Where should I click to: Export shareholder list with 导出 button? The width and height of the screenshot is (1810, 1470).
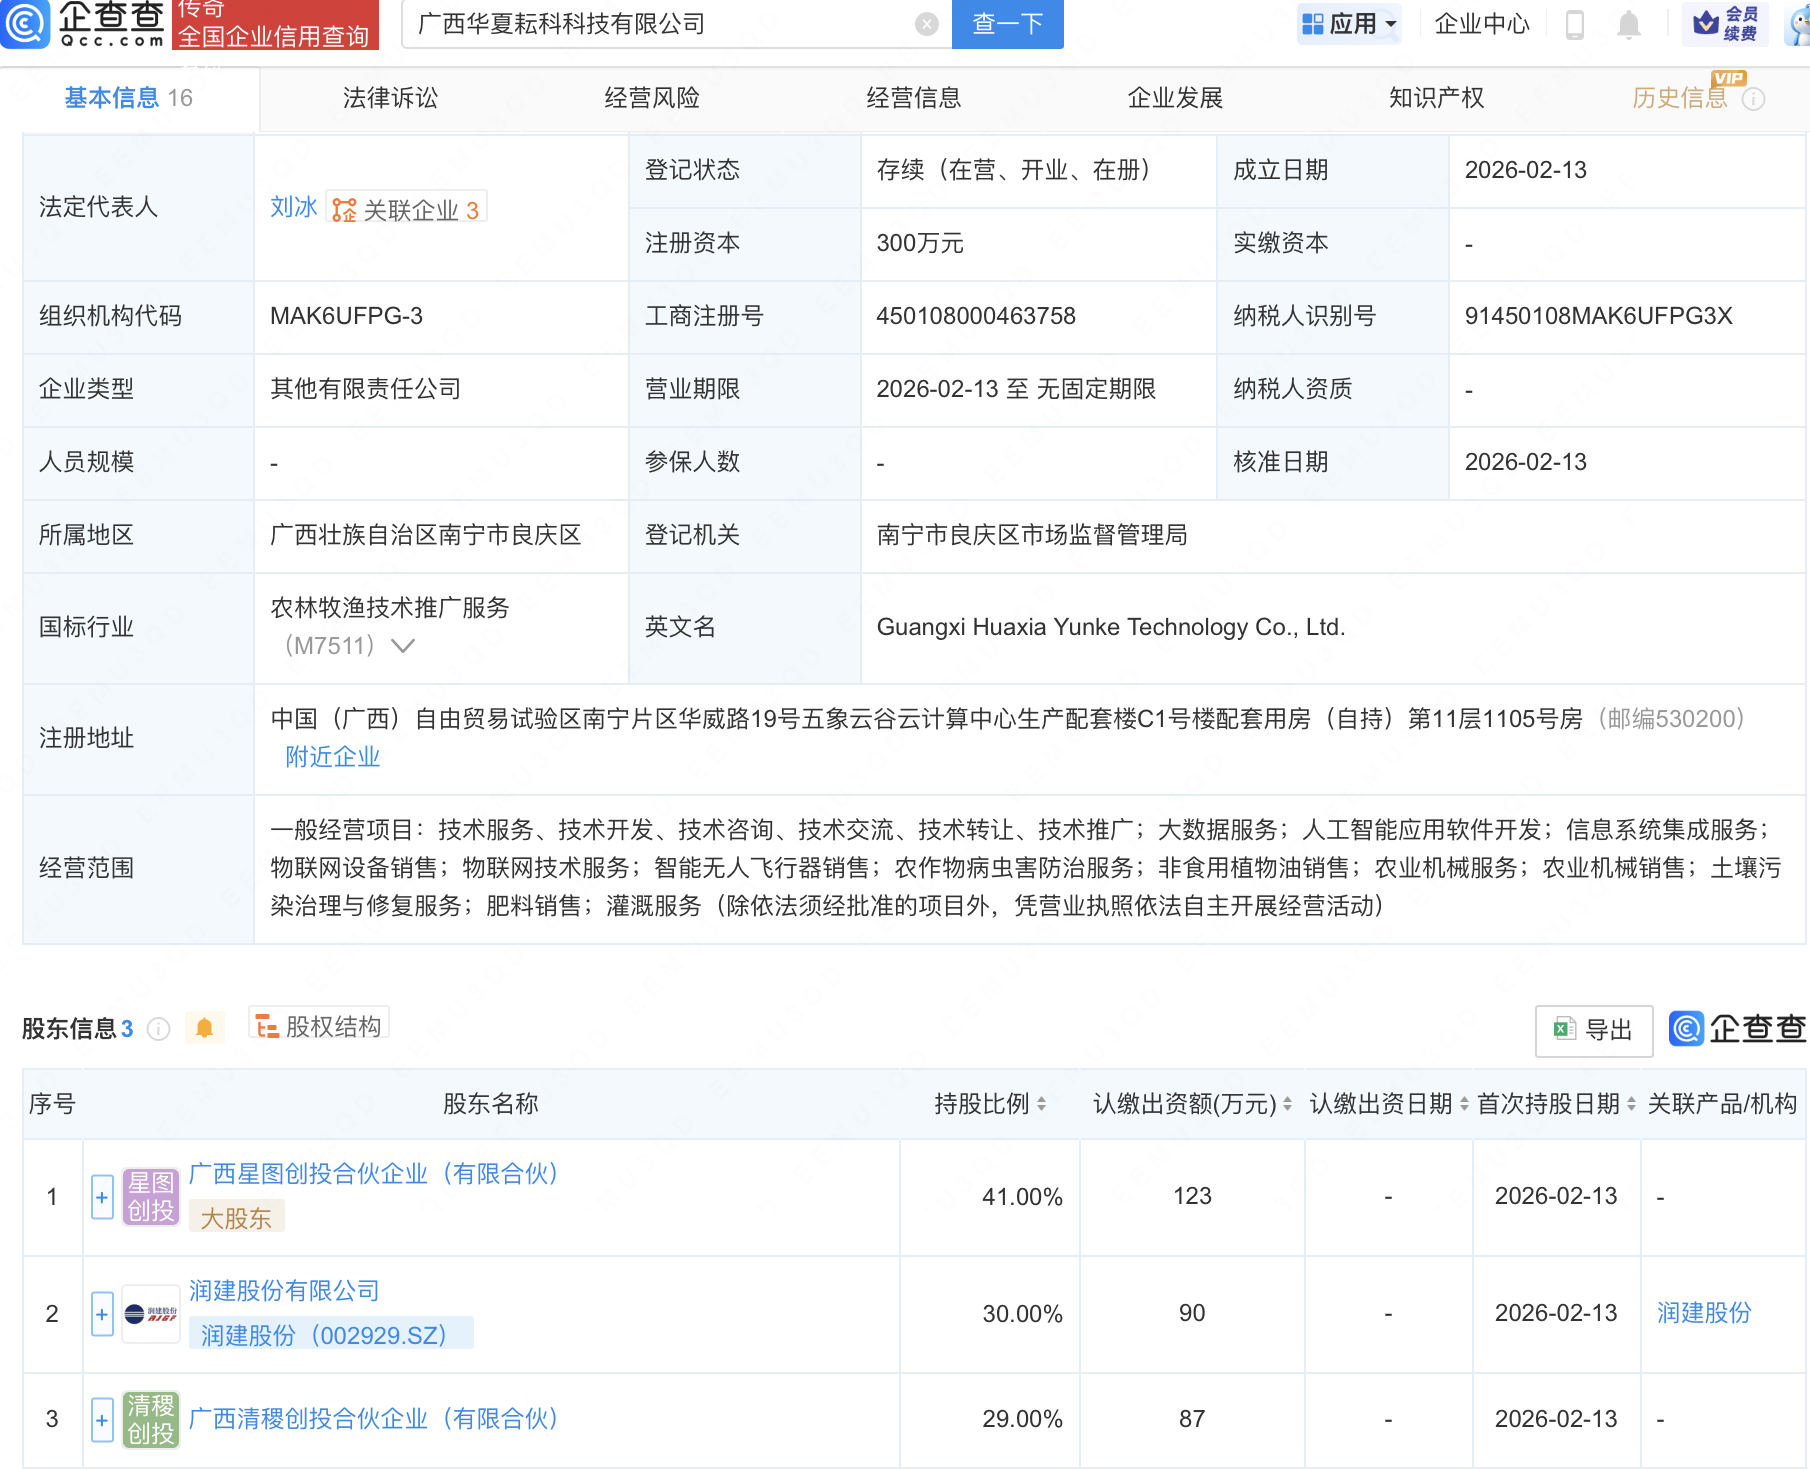tap(1593, 1030)
